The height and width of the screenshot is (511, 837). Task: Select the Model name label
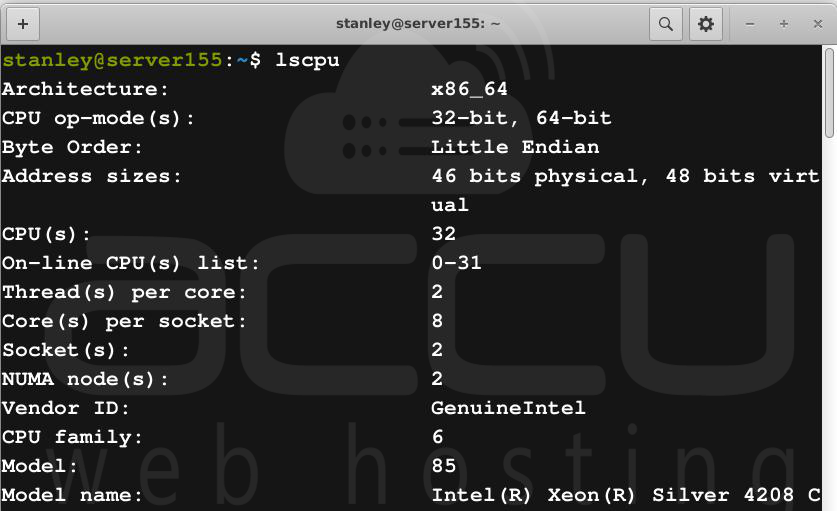(x=73, y=495)
